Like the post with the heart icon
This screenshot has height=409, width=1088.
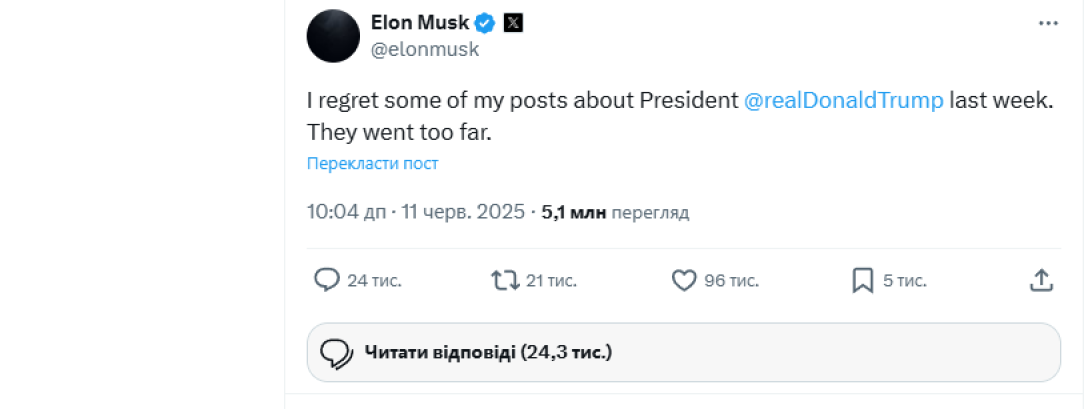pos(684,281)
